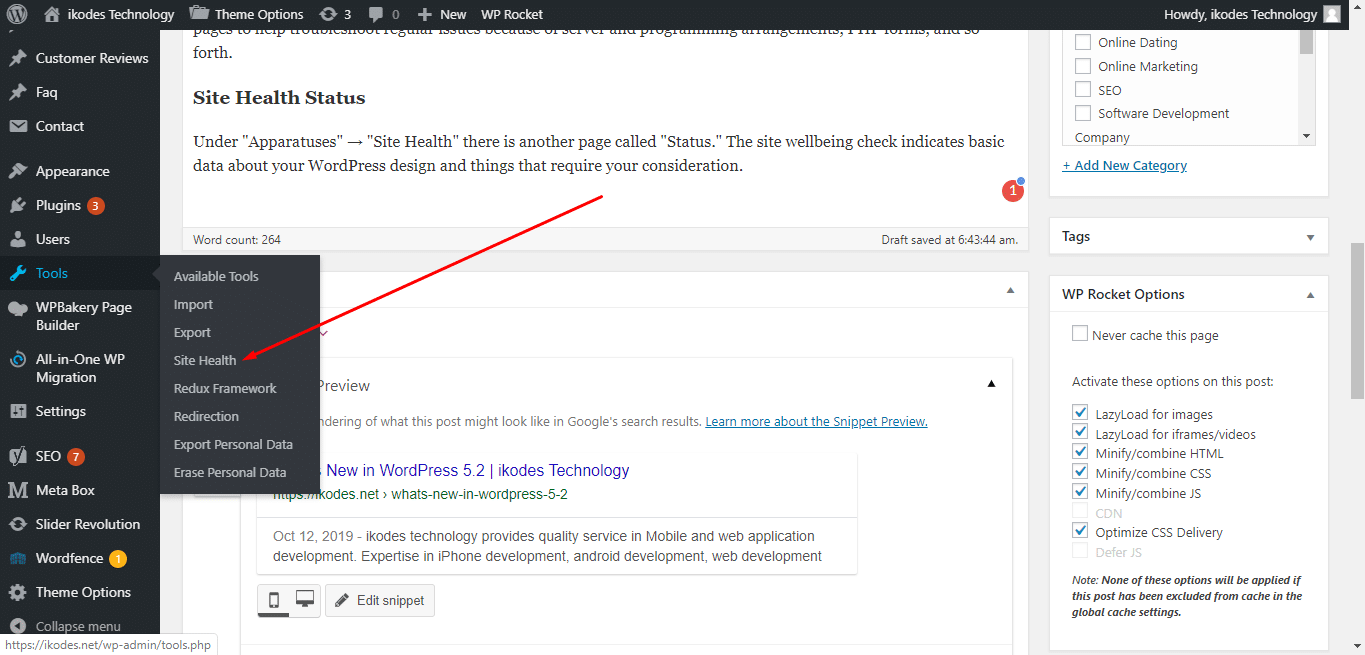Viewport: 1365px width, 655px height.
Task: Click the WordPress logo icon
Action: (16, 14)
